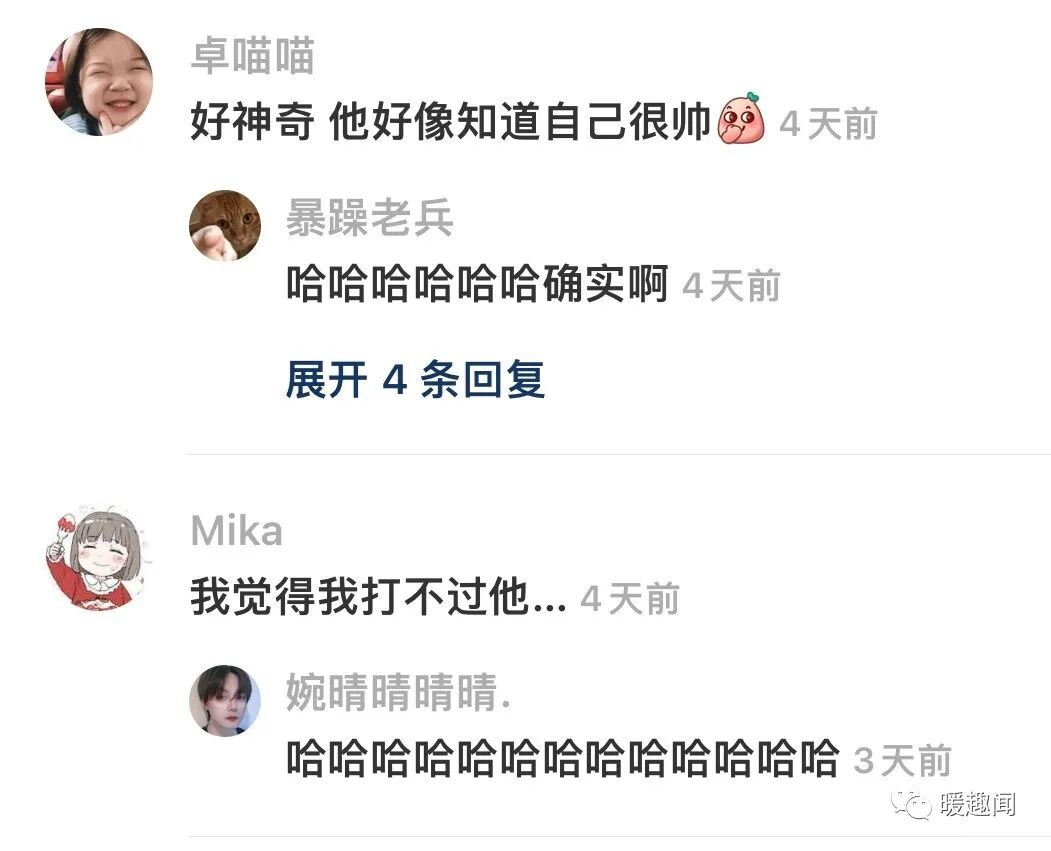This screenshot has width=1051, height=851.
Task: Open username Mika
Action: coord(237,531)
